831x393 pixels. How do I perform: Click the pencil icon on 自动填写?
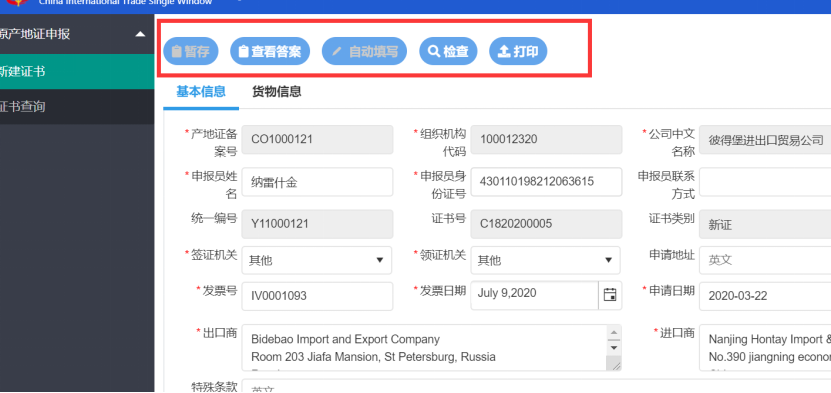point(337,51)
